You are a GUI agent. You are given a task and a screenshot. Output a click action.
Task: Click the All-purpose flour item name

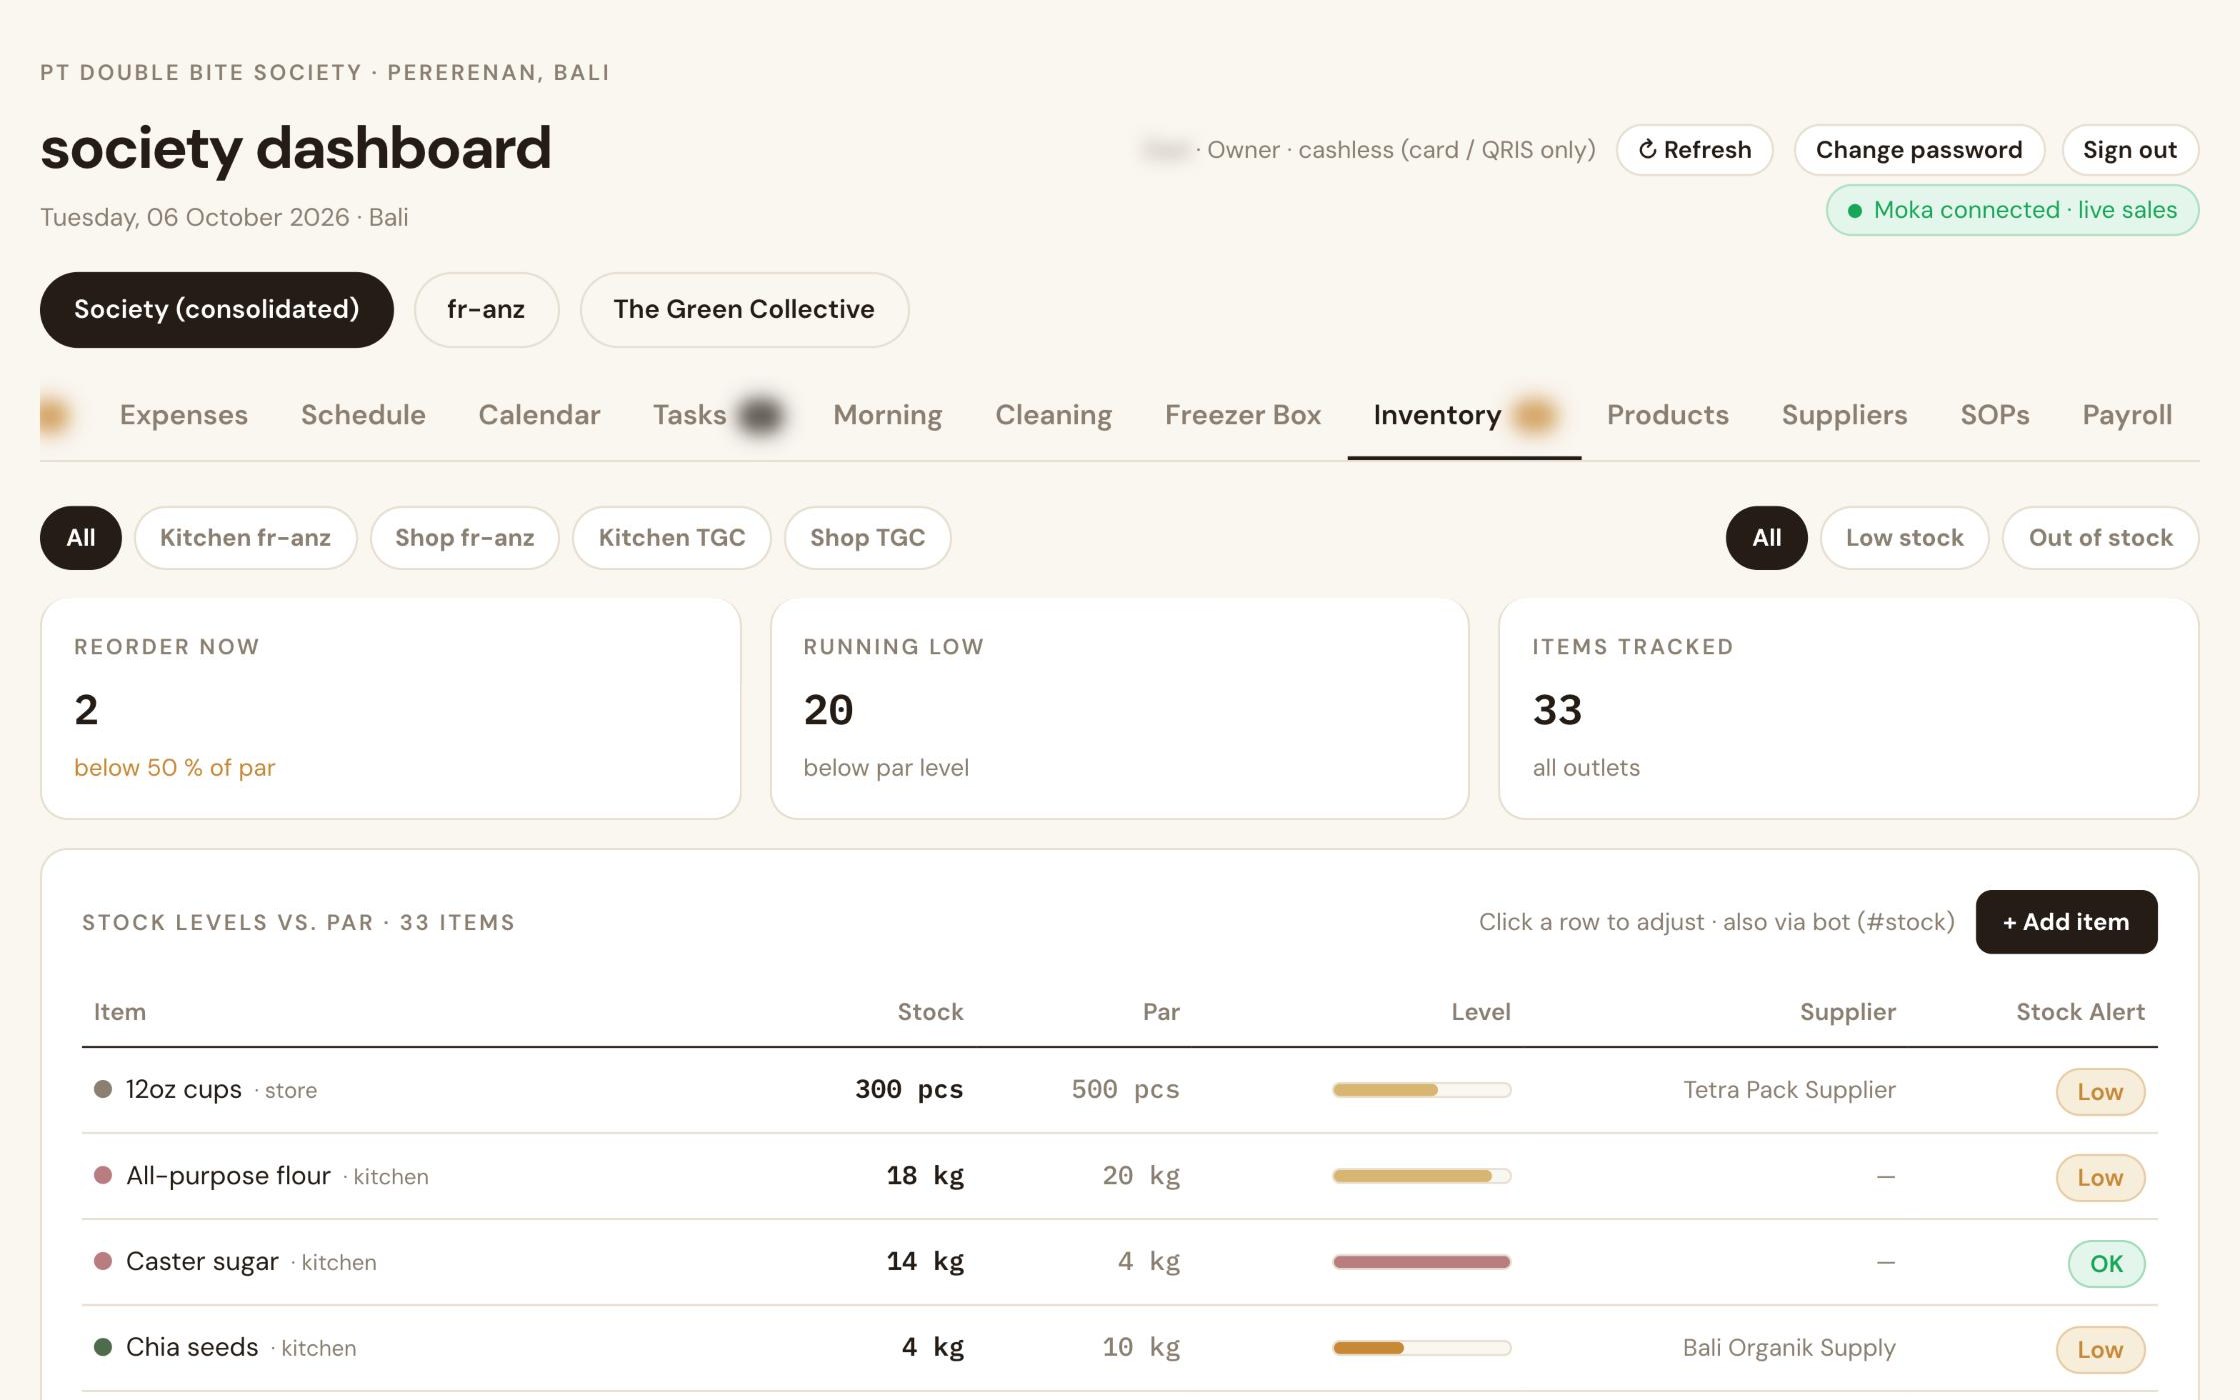[x=228, y=1176]
